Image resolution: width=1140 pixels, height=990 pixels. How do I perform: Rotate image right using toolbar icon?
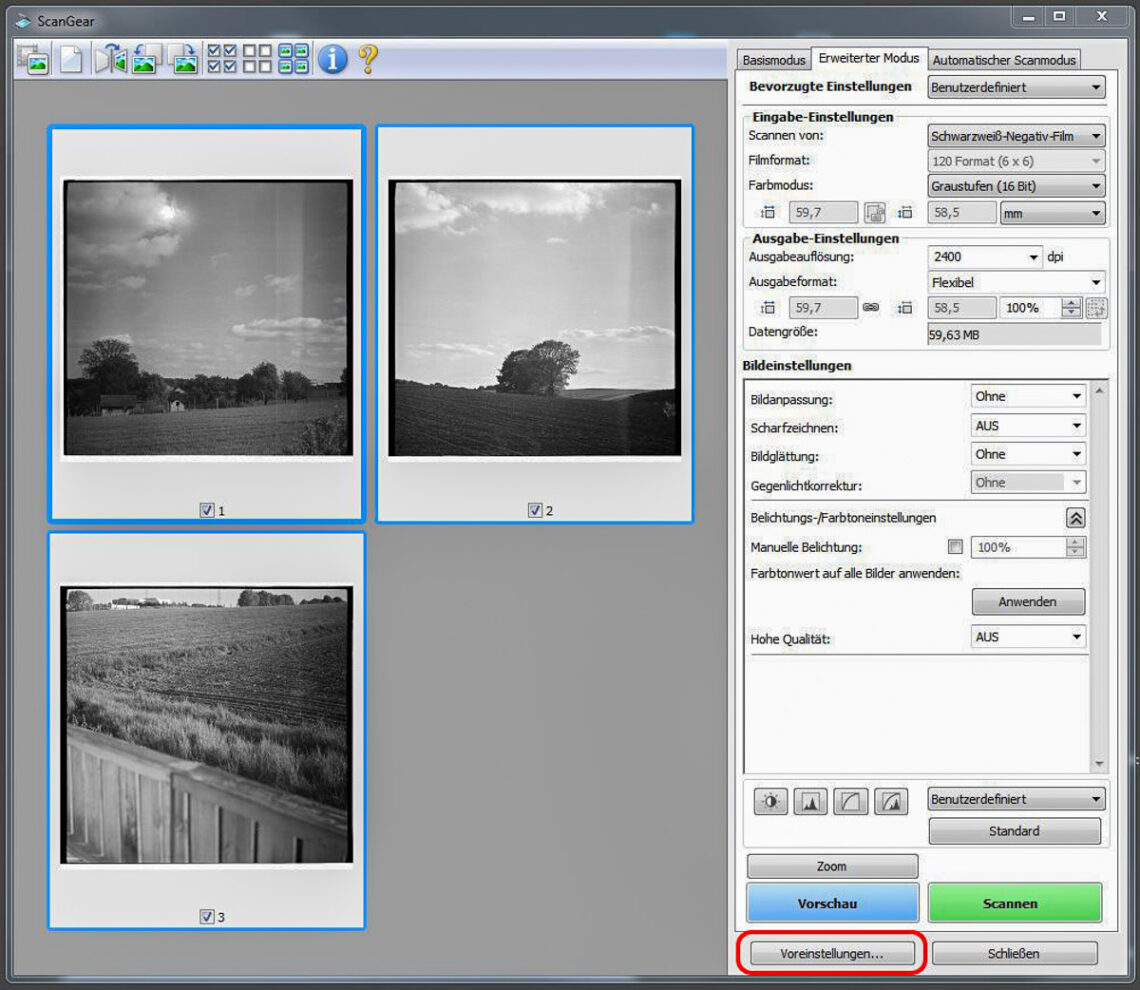click(x=184, y=60)
